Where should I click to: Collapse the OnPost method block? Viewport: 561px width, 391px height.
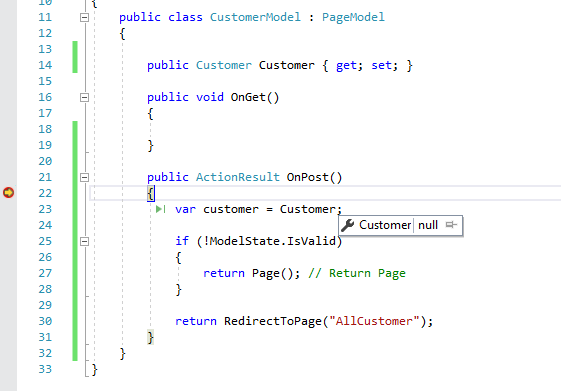pos(84,177)
